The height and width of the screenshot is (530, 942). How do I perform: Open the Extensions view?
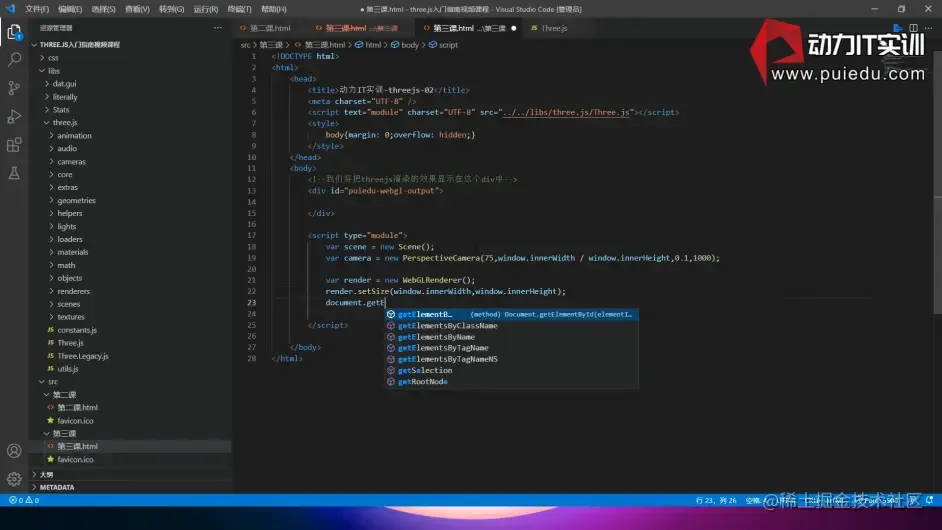(x=14, y=145)
